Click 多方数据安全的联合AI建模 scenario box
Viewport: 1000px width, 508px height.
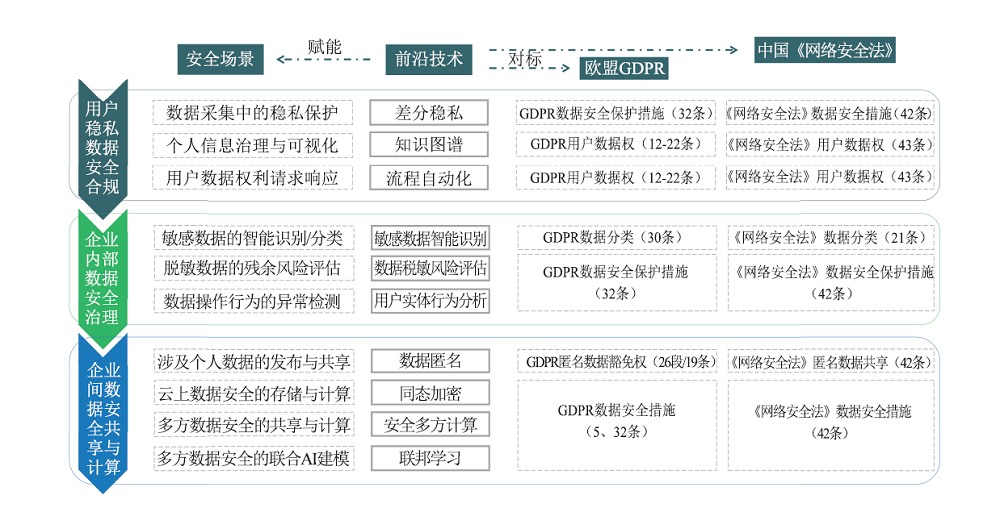(253, 458)
